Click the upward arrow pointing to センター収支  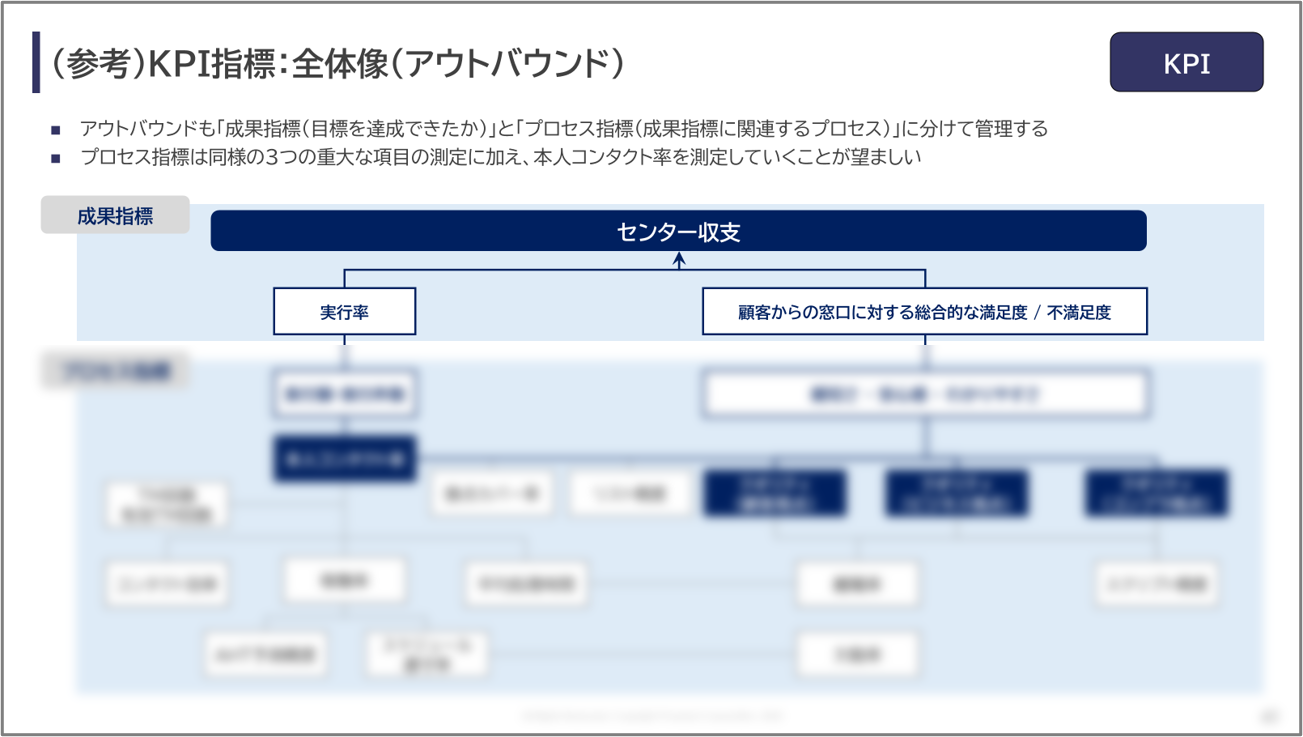[678, 258]
